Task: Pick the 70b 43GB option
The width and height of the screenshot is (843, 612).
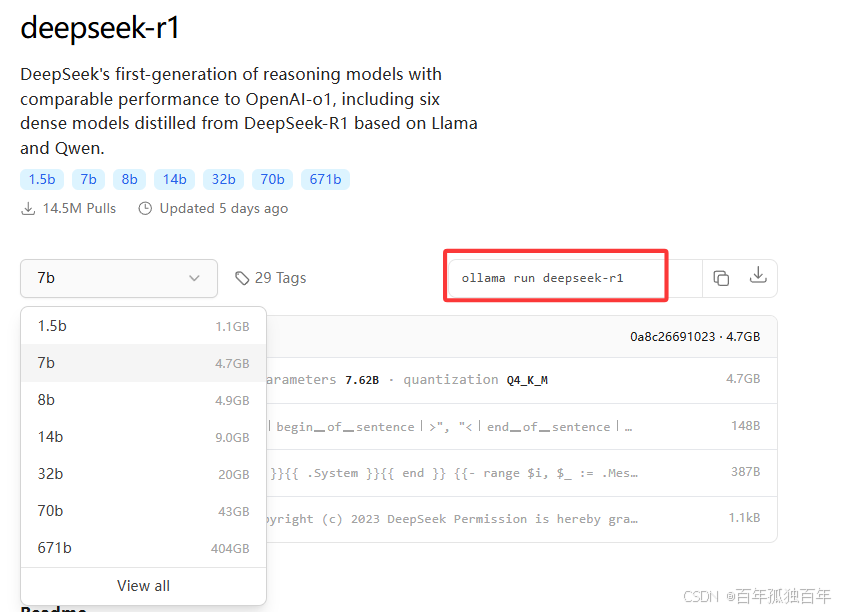Action: (144, 511)
